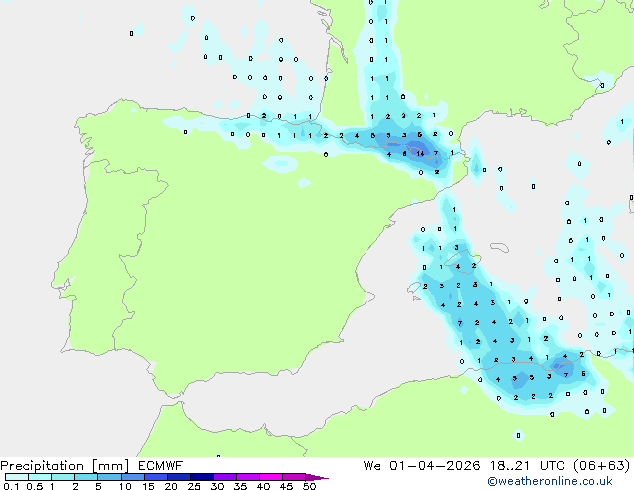Pick the 15–20 mm legend color box
634x490 pixels.
(x=156, y=477)
